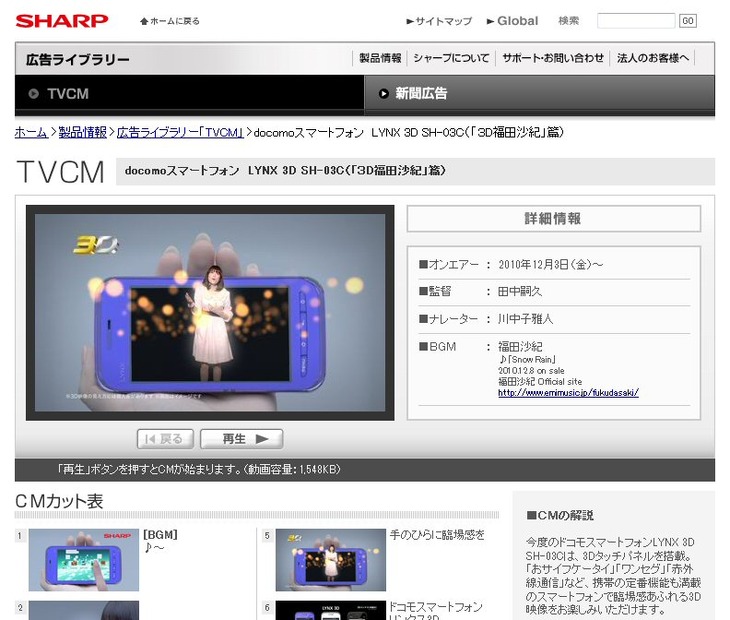Click the 広告ライブラリー「TVCM」 breadcrumb link
This screenshot has width=730, height=620.
(180, 133)
